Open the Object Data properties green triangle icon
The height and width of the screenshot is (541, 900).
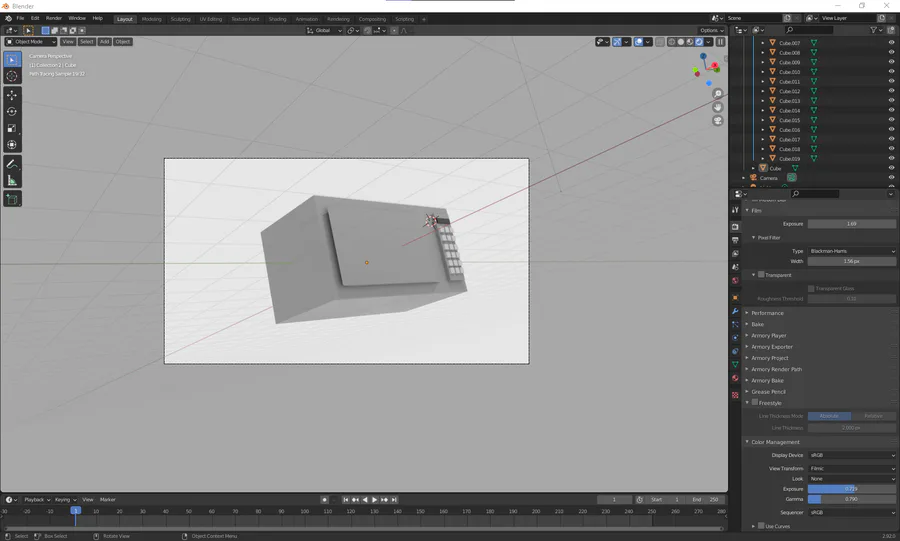coord(735,364)
